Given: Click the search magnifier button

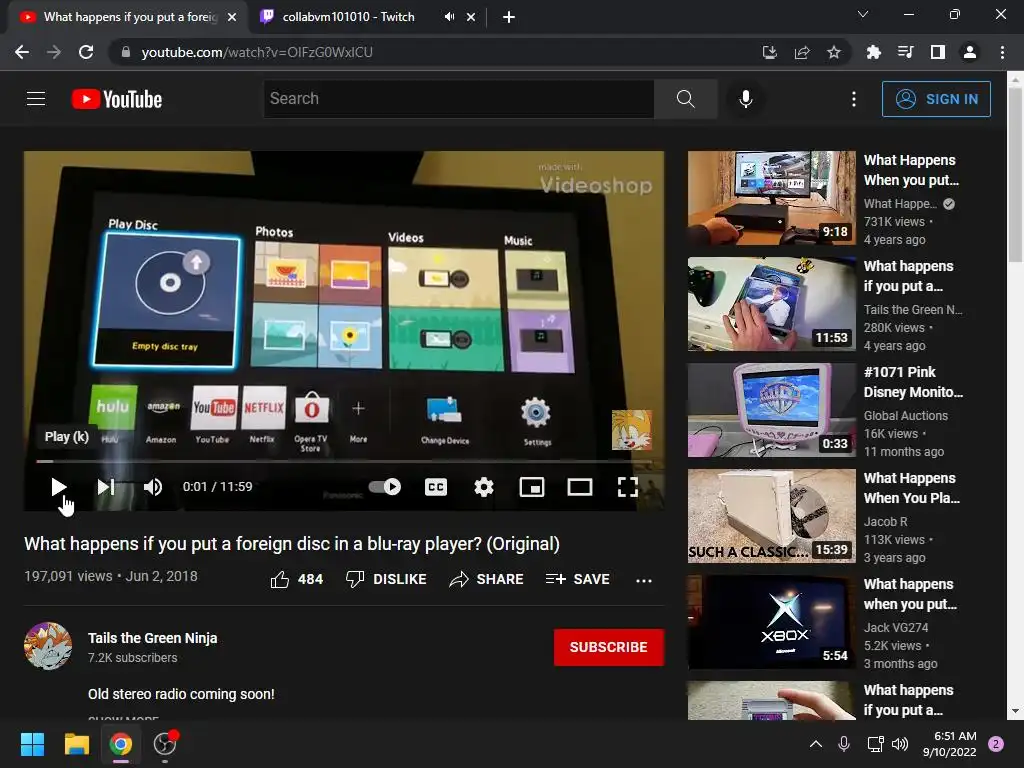Looking at the screenshot, I should click(x=686, y=99).
